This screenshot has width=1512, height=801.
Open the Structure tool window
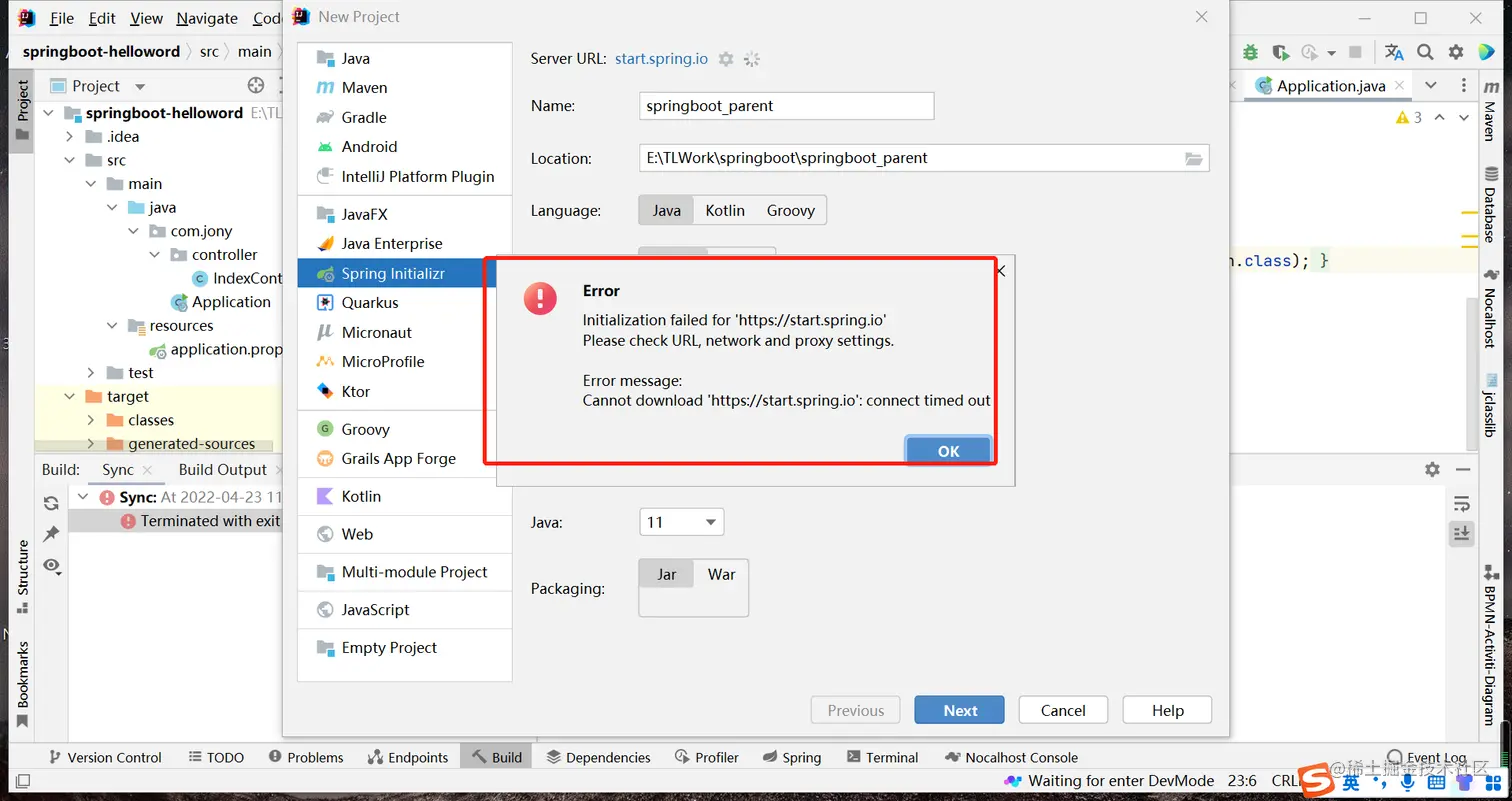click(x=22, y=577)
